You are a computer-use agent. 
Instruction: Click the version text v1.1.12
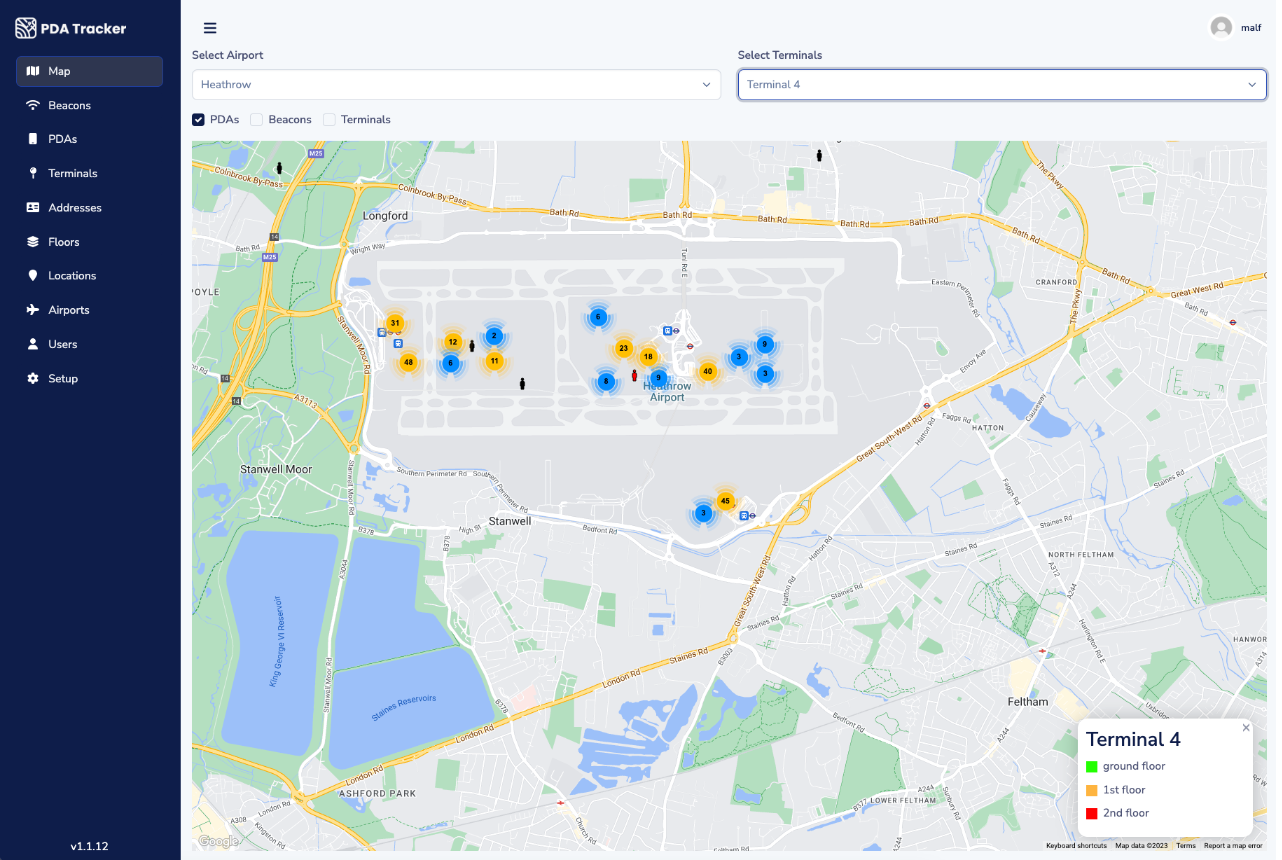[x=89, y=846]
